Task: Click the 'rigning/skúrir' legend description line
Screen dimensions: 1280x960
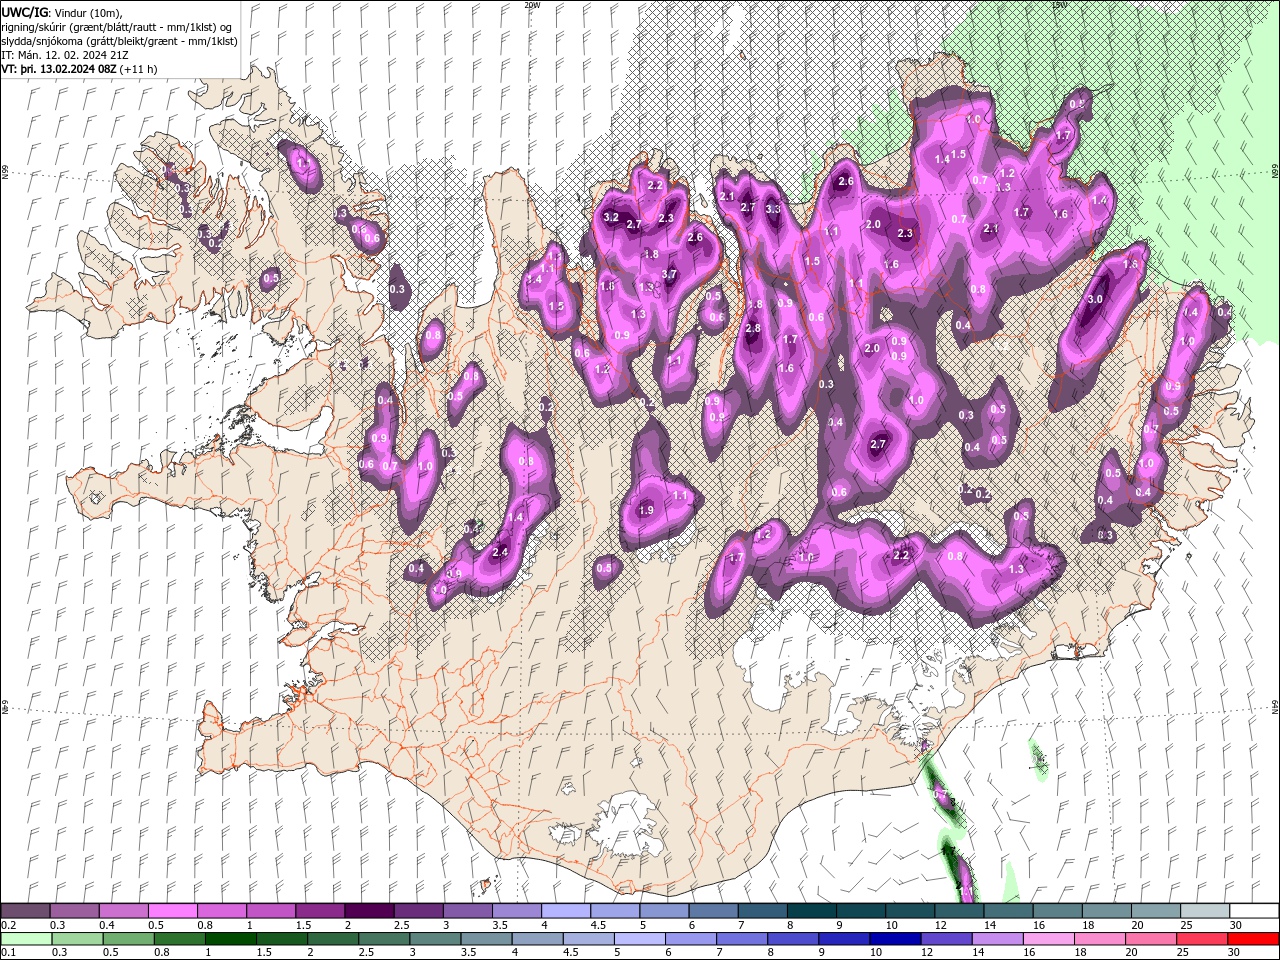Action: click(x=117, y=26)
